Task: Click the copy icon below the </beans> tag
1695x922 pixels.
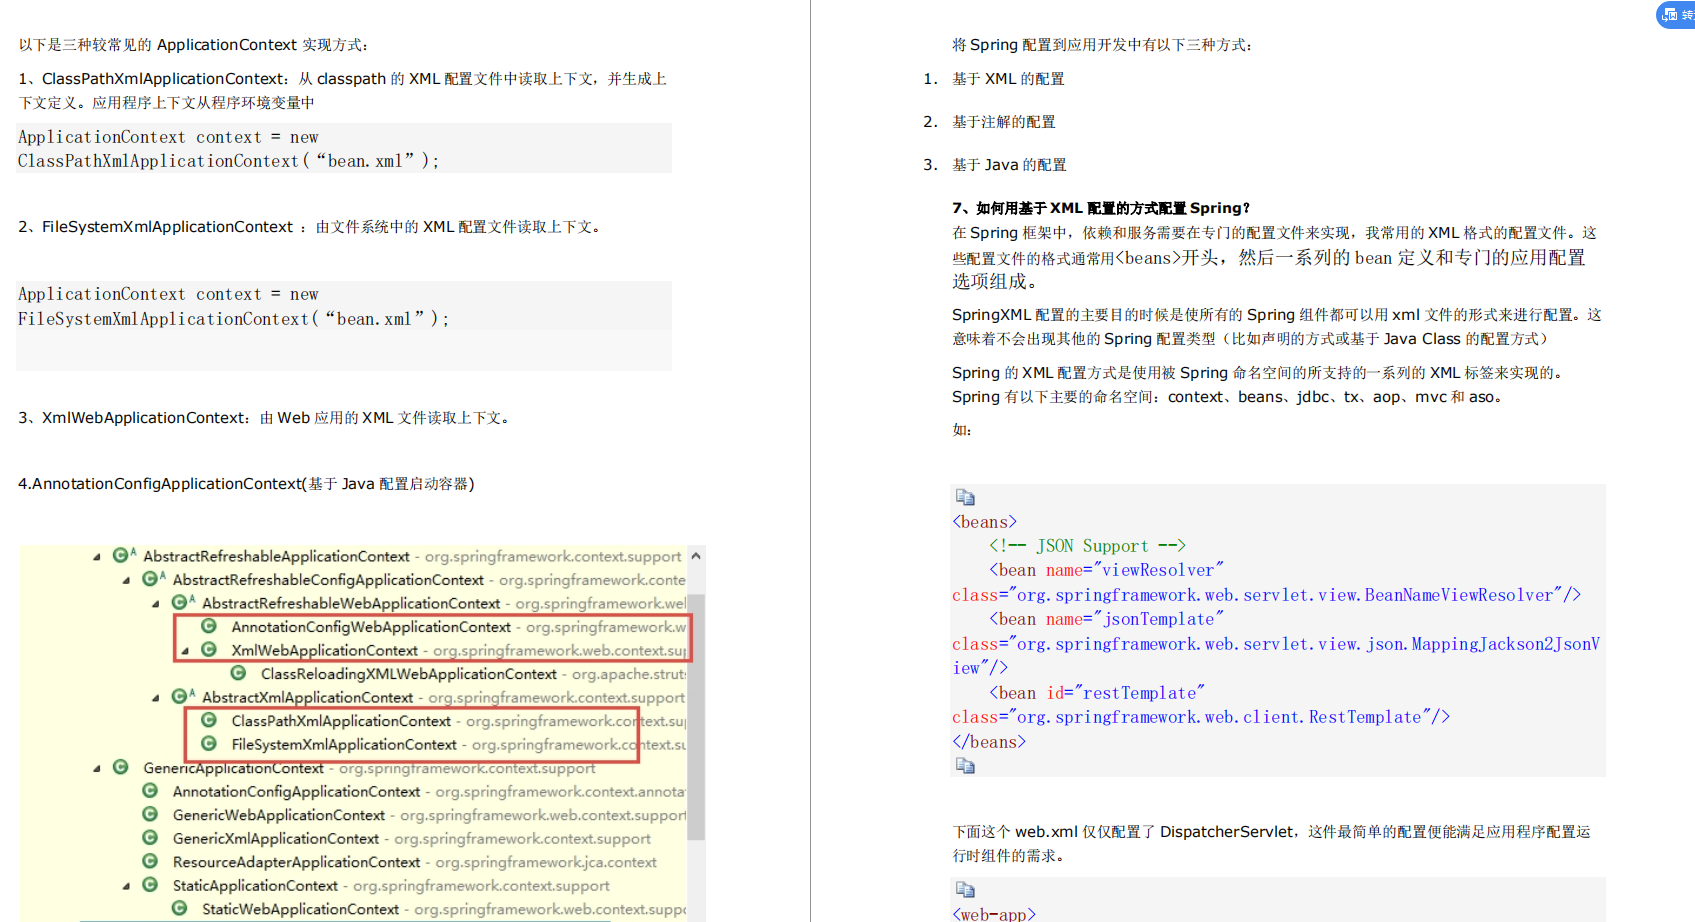Action: (x=965, y=766)
